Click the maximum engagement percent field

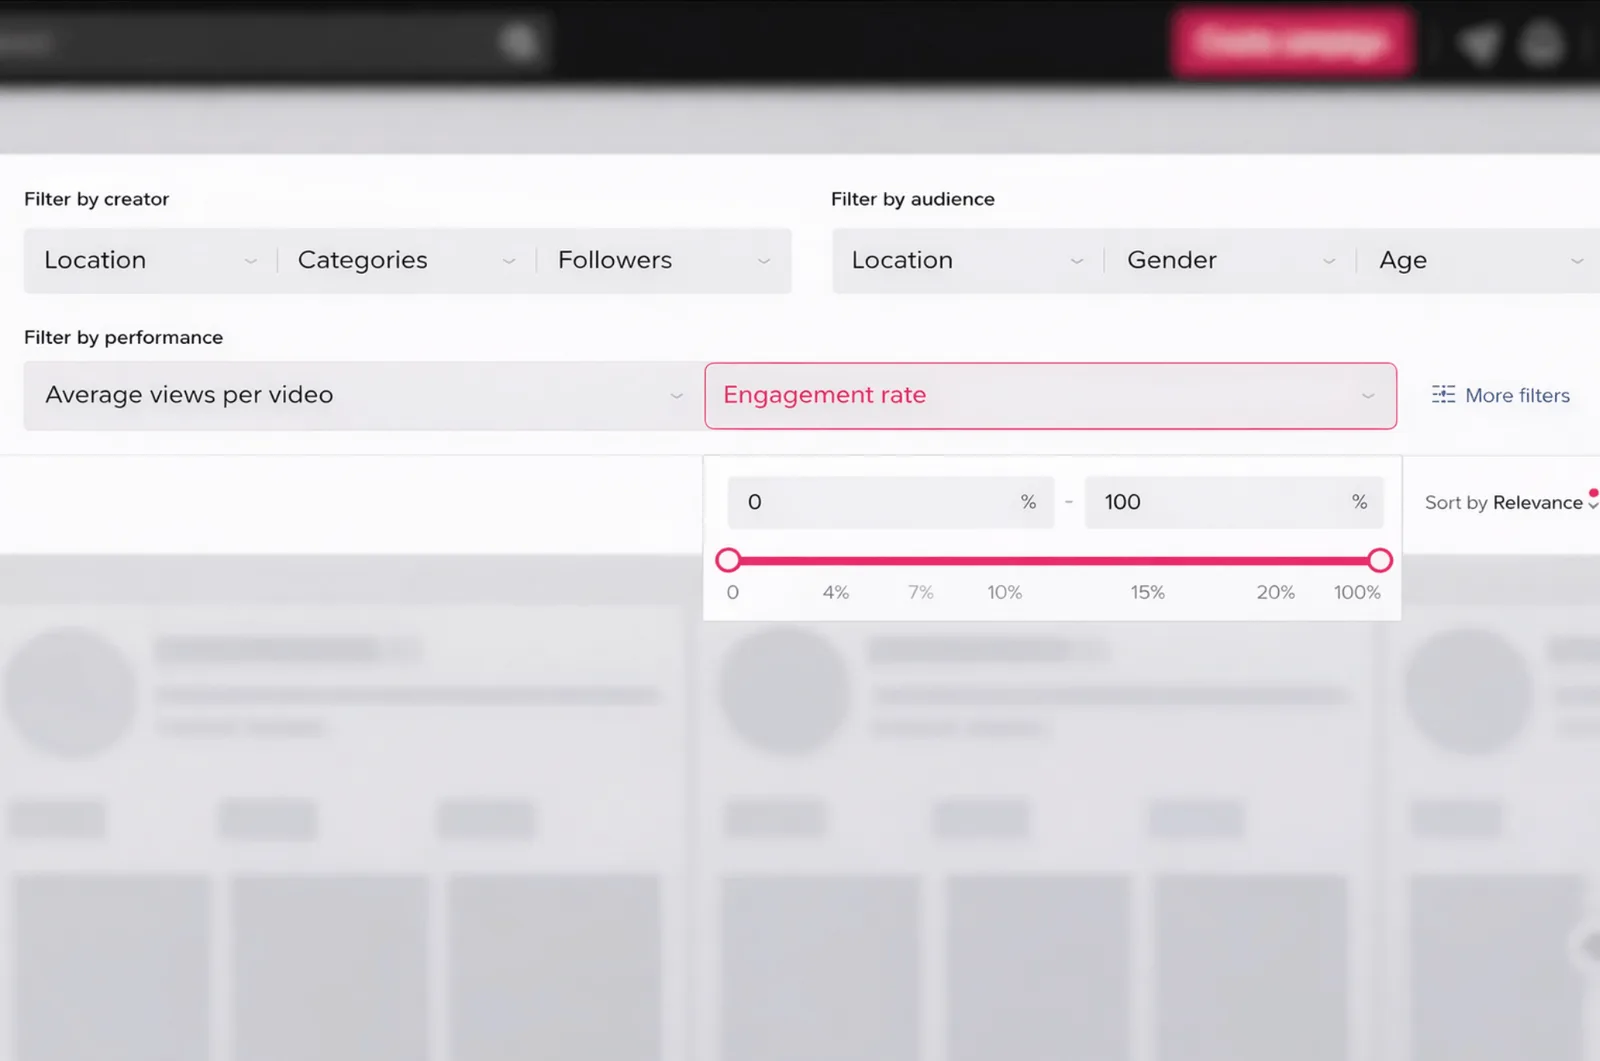(x=1222, y=502)
